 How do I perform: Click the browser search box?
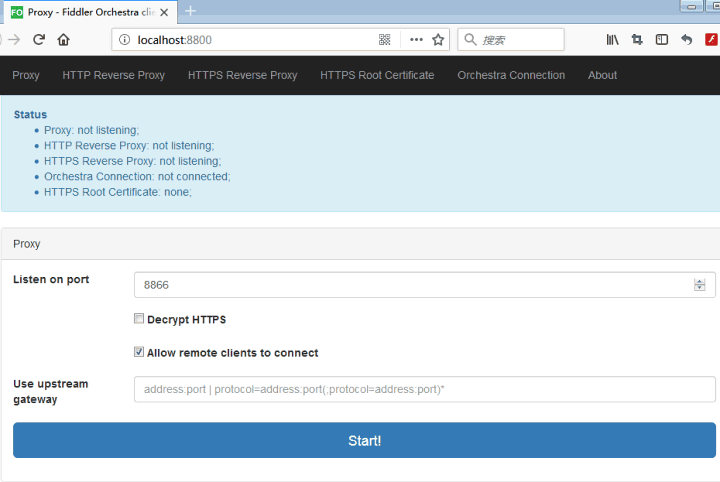511,39
